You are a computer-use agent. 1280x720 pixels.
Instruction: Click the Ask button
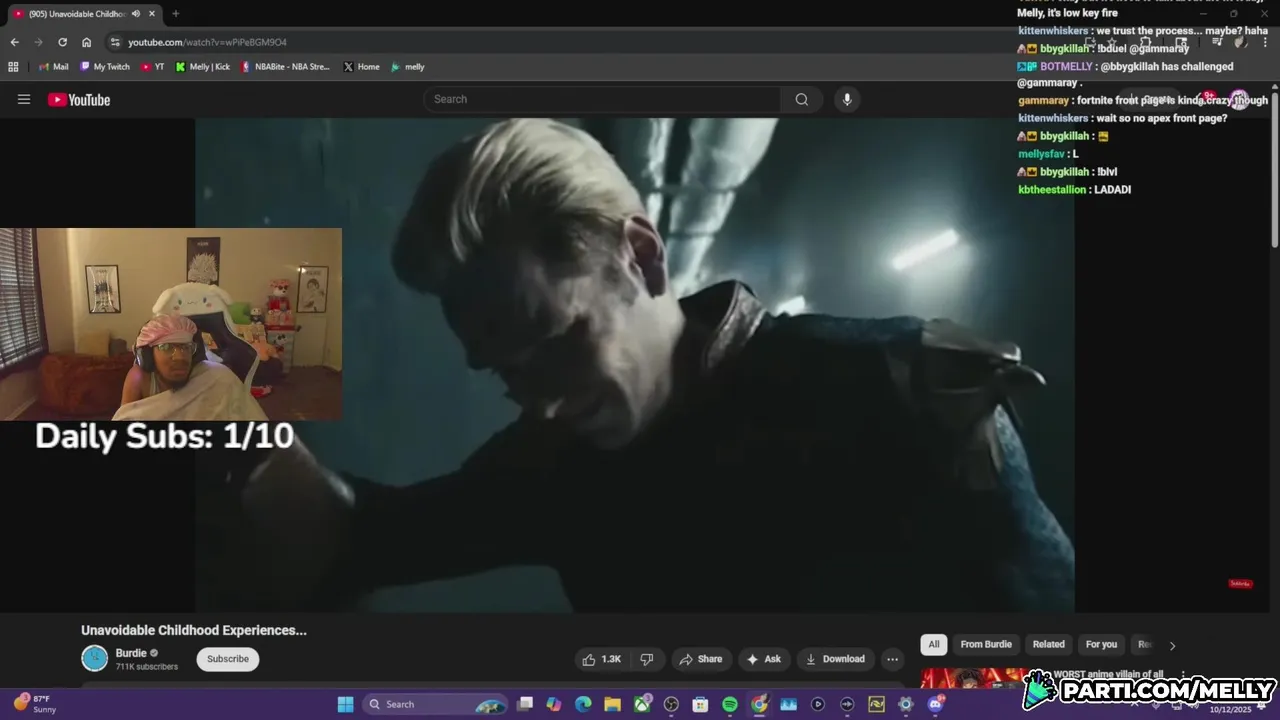click(763, 659)
